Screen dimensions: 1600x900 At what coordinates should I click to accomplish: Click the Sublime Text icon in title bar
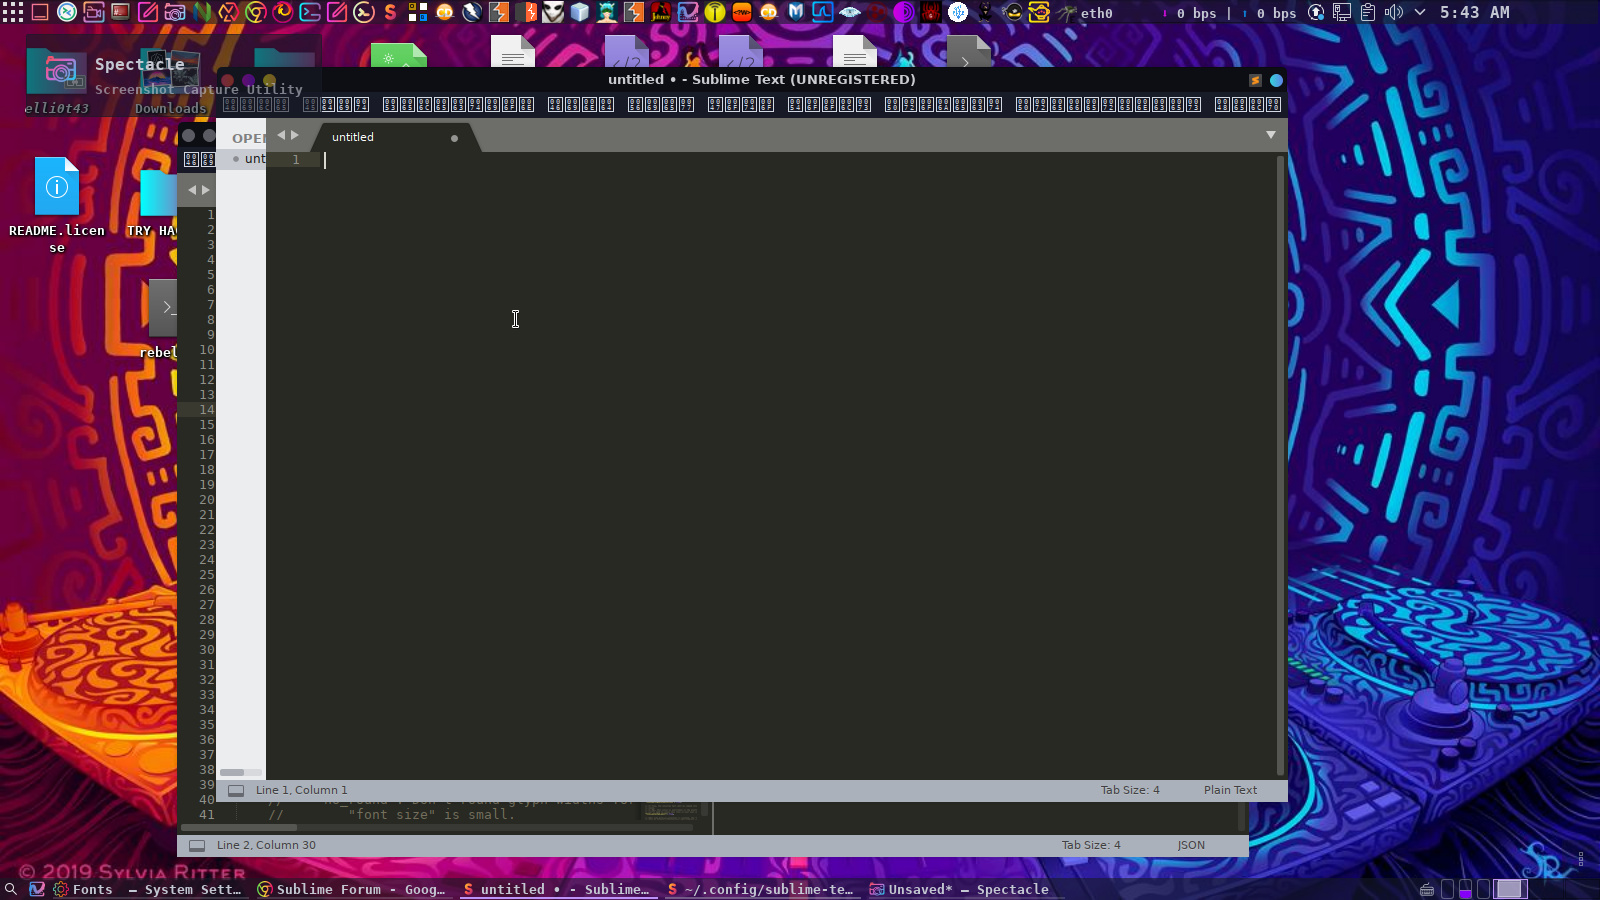[1255, 80]
